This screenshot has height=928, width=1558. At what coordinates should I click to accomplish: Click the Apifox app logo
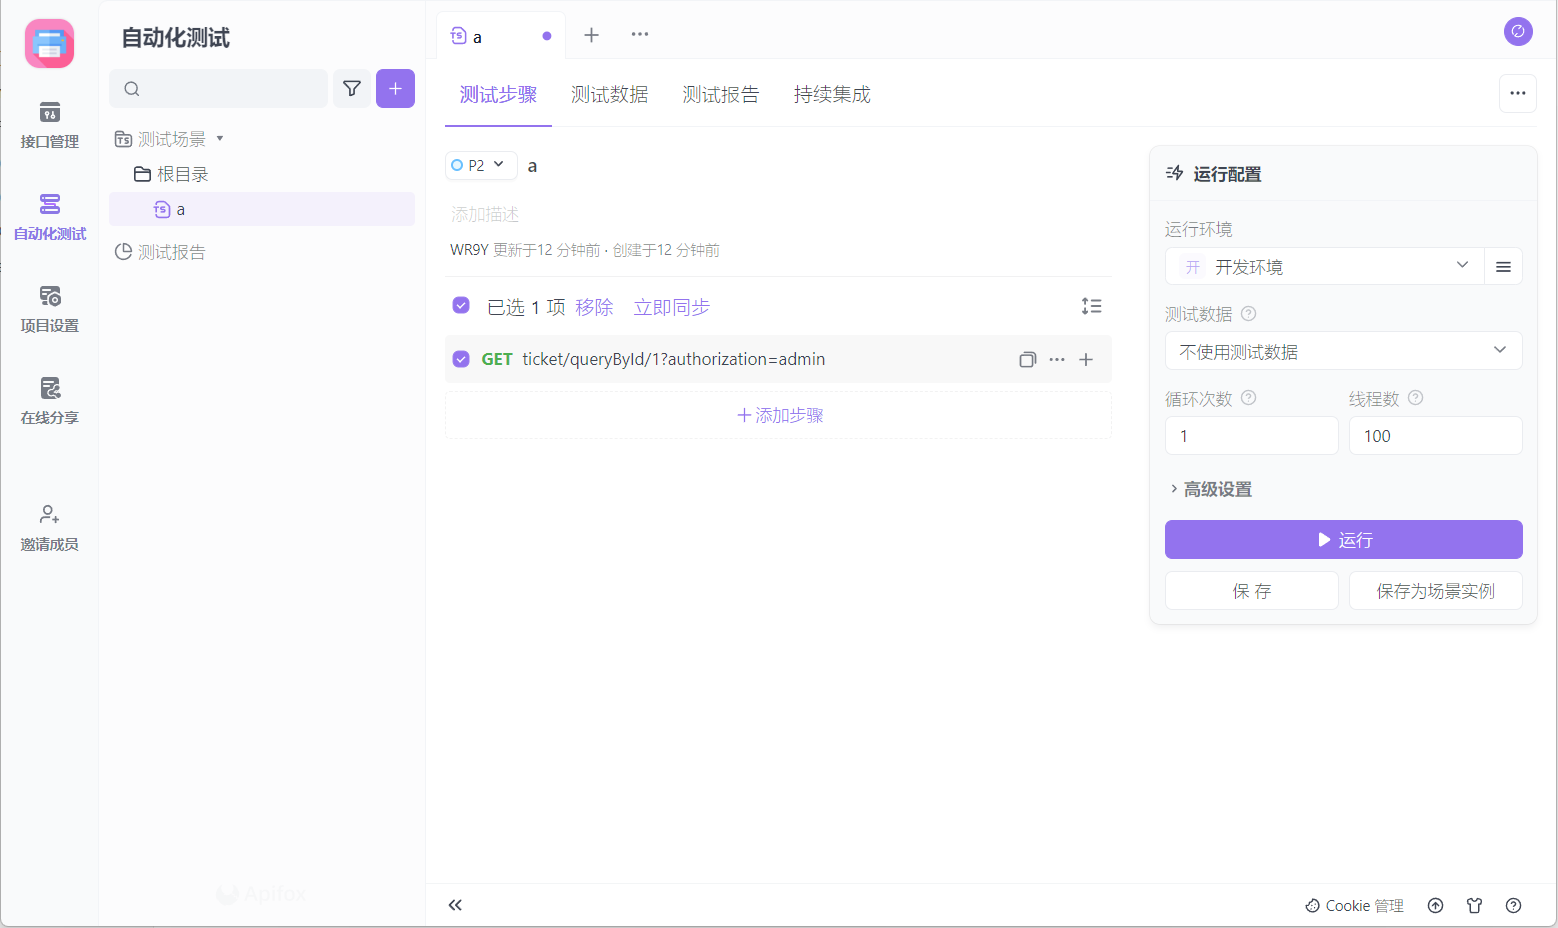pos(49,43)
